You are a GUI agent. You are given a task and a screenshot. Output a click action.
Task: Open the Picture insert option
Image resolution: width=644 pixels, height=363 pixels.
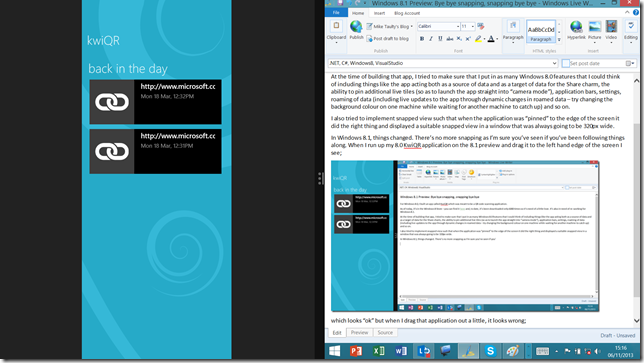click(x=594, y=30)
